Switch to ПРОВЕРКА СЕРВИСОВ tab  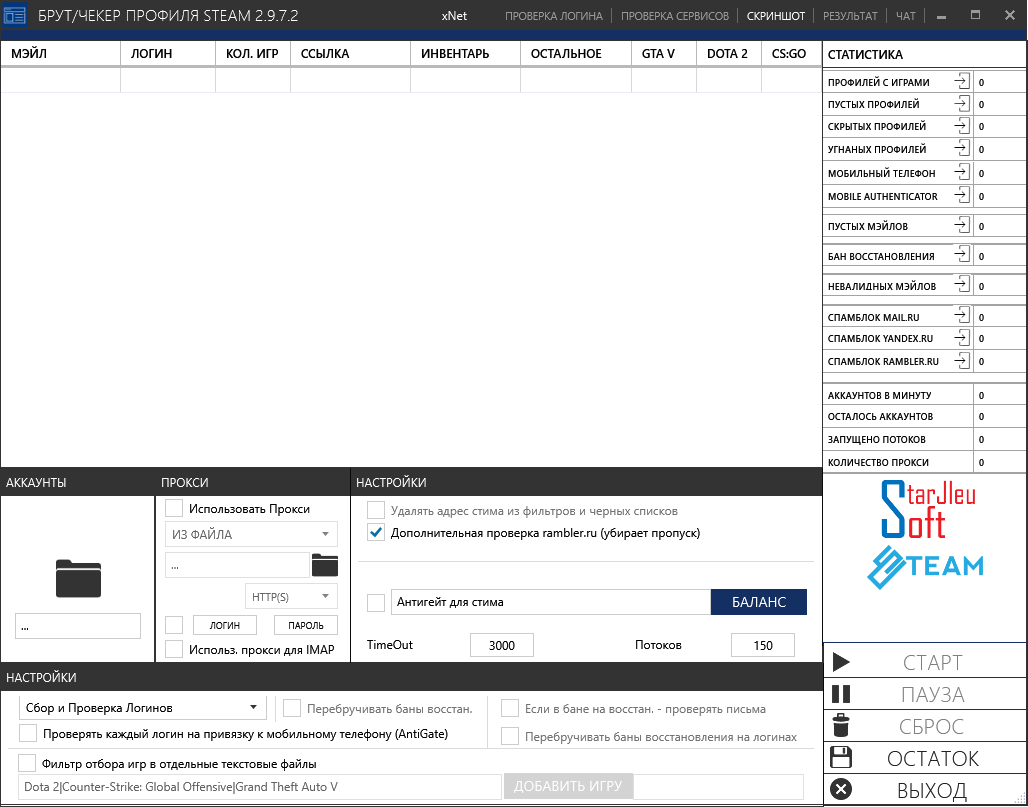click(x=675, y=16)
